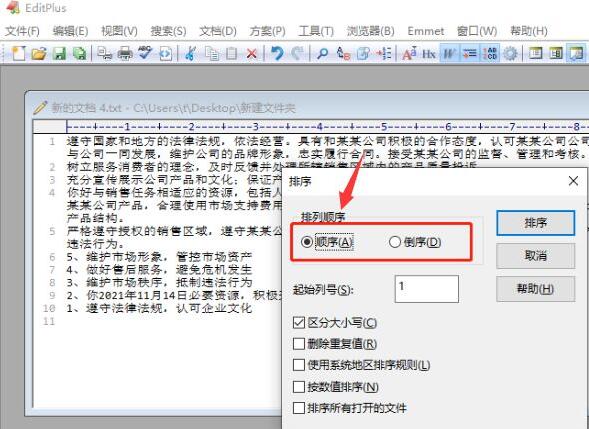Open the 帮助(H) menu
This screenshot has height=429, width=589.
(529, 31)
